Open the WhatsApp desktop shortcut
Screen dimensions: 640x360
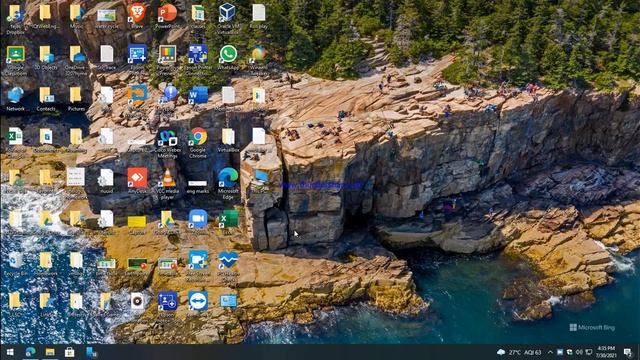228,57
